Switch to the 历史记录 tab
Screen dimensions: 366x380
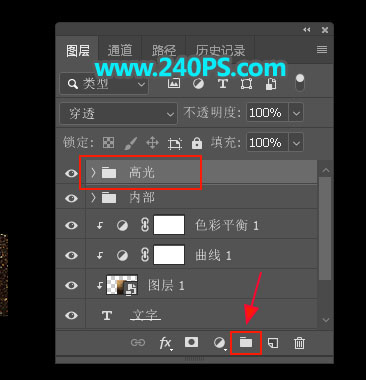tap(220, 50)
